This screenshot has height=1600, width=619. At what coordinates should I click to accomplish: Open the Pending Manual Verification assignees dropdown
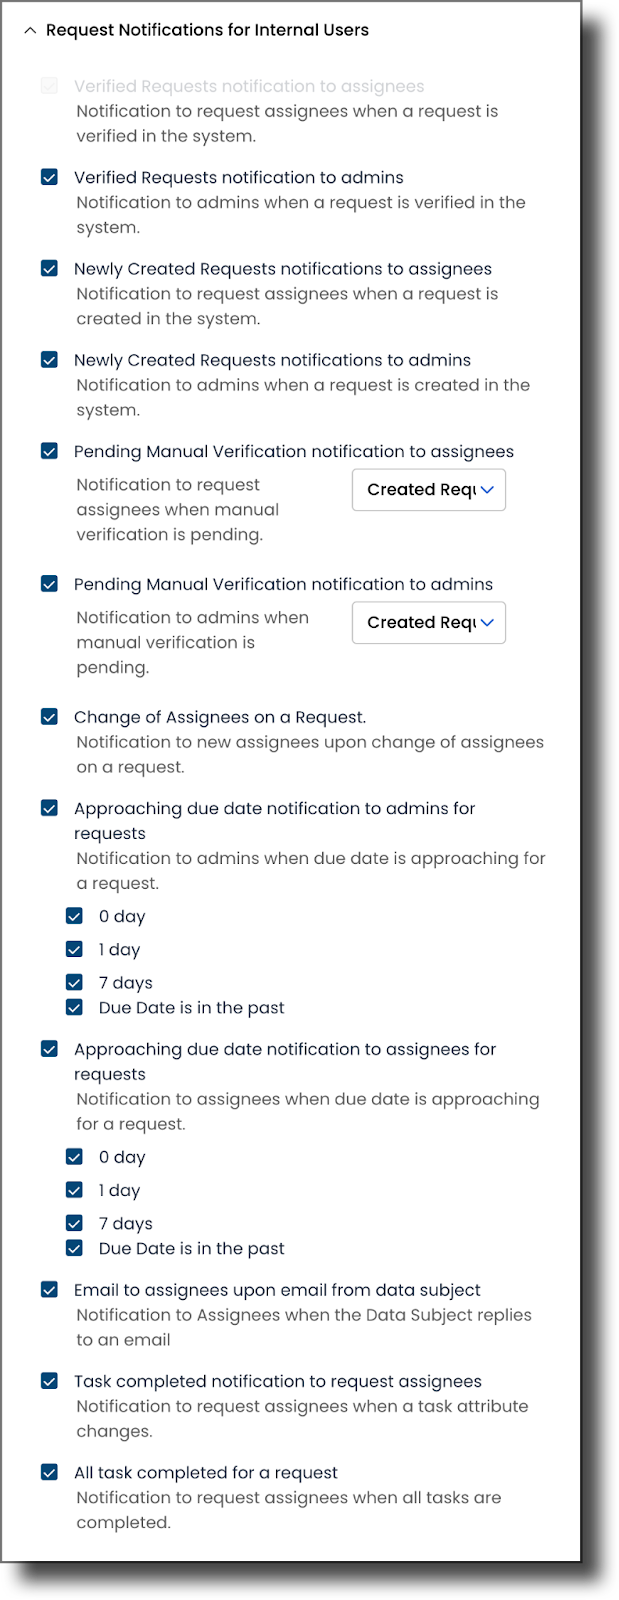click(x=428, y=490)
